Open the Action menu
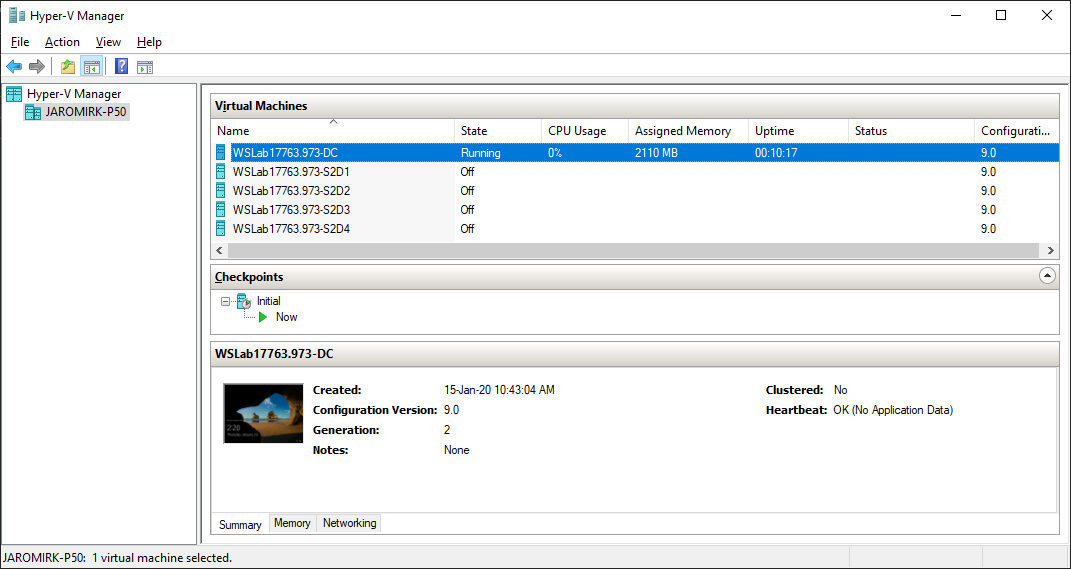 click(62, 42)
